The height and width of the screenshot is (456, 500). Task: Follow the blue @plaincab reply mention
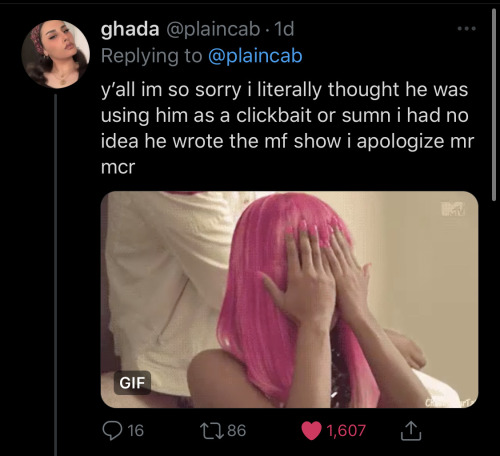point(255,56)
